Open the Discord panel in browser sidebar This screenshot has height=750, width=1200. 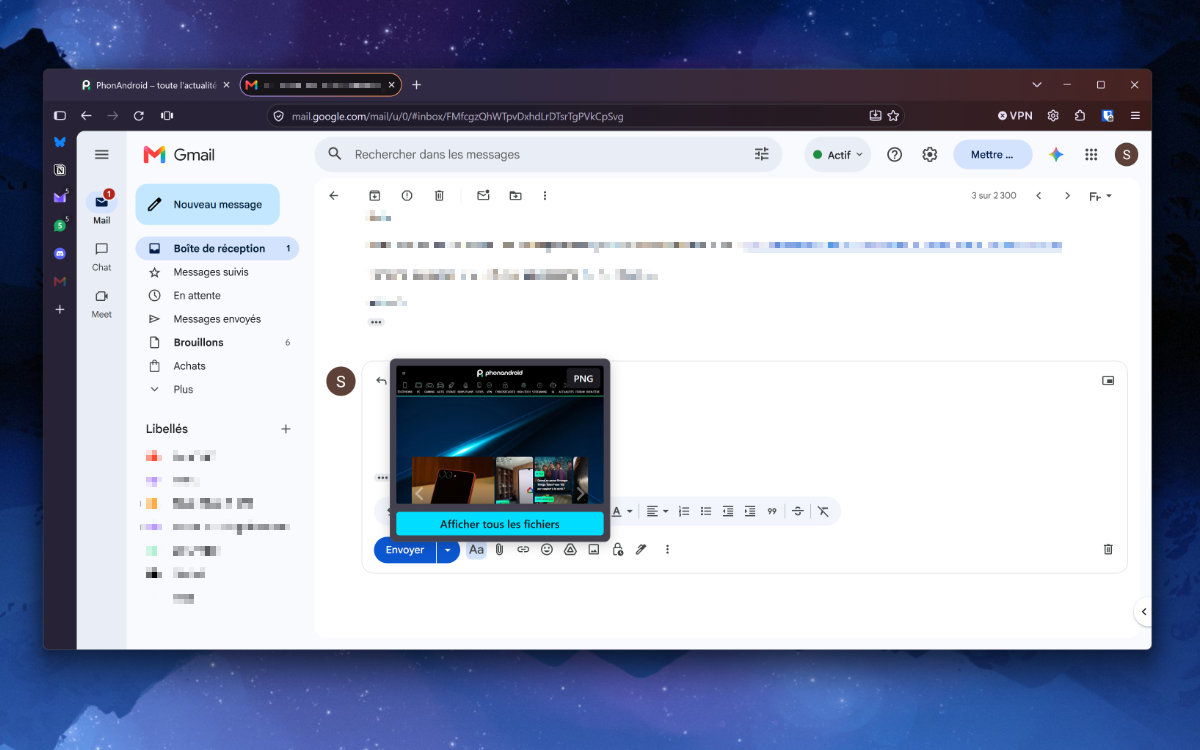coord(60,253)
